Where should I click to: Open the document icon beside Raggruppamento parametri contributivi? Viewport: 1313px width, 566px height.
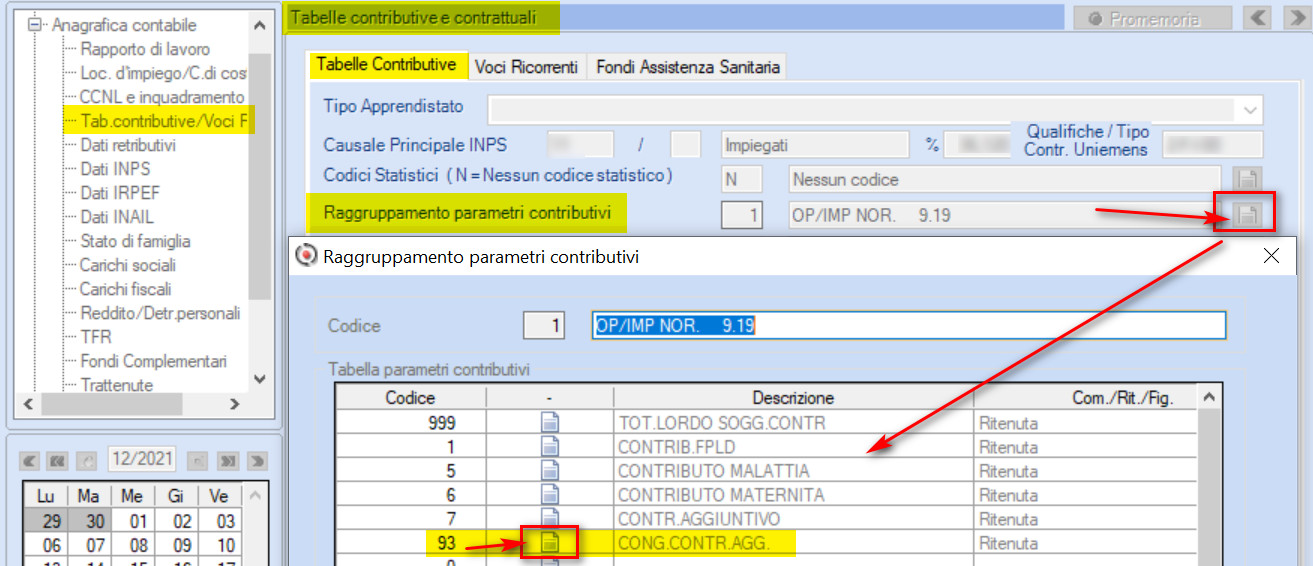[1247, 214]
